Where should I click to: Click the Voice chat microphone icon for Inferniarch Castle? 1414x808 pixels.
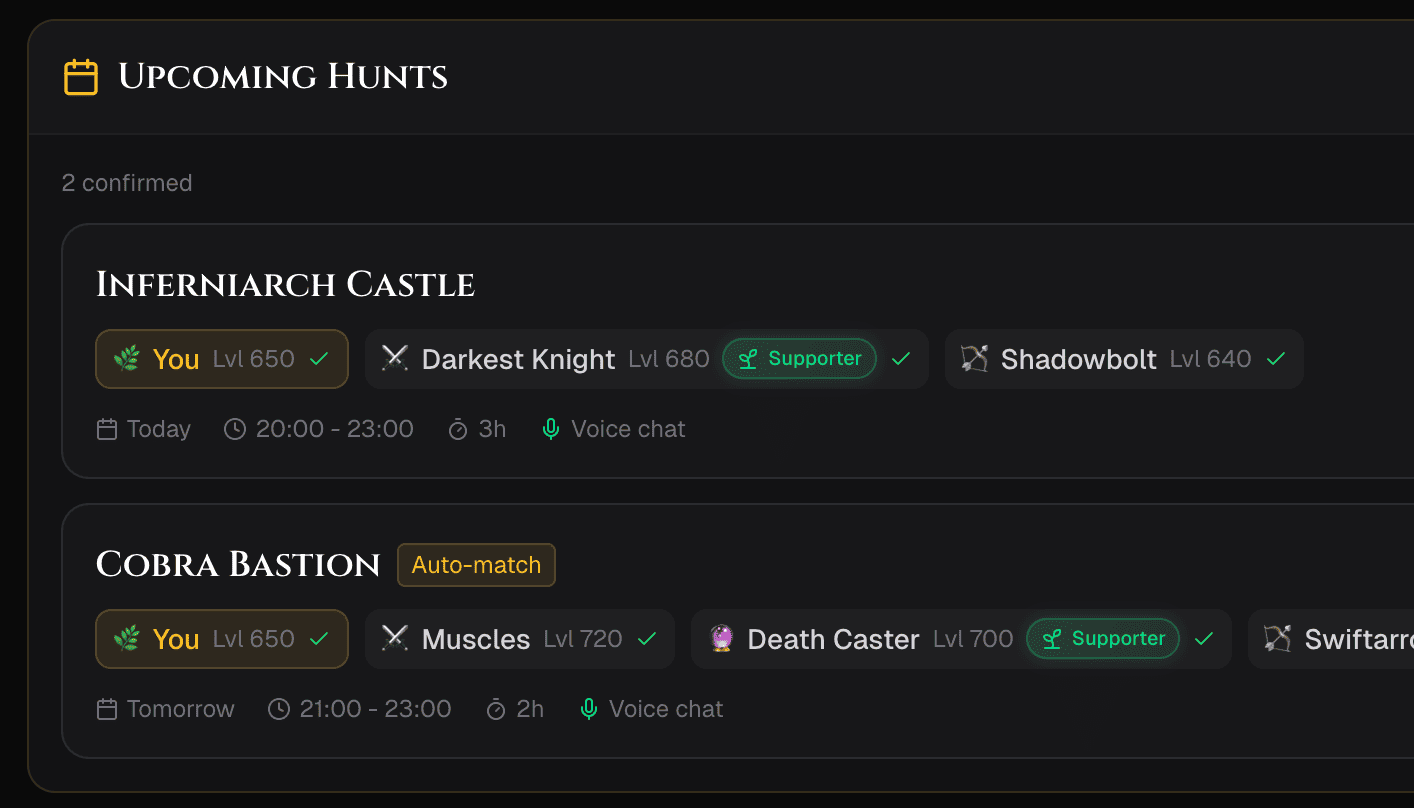(550, 428)
